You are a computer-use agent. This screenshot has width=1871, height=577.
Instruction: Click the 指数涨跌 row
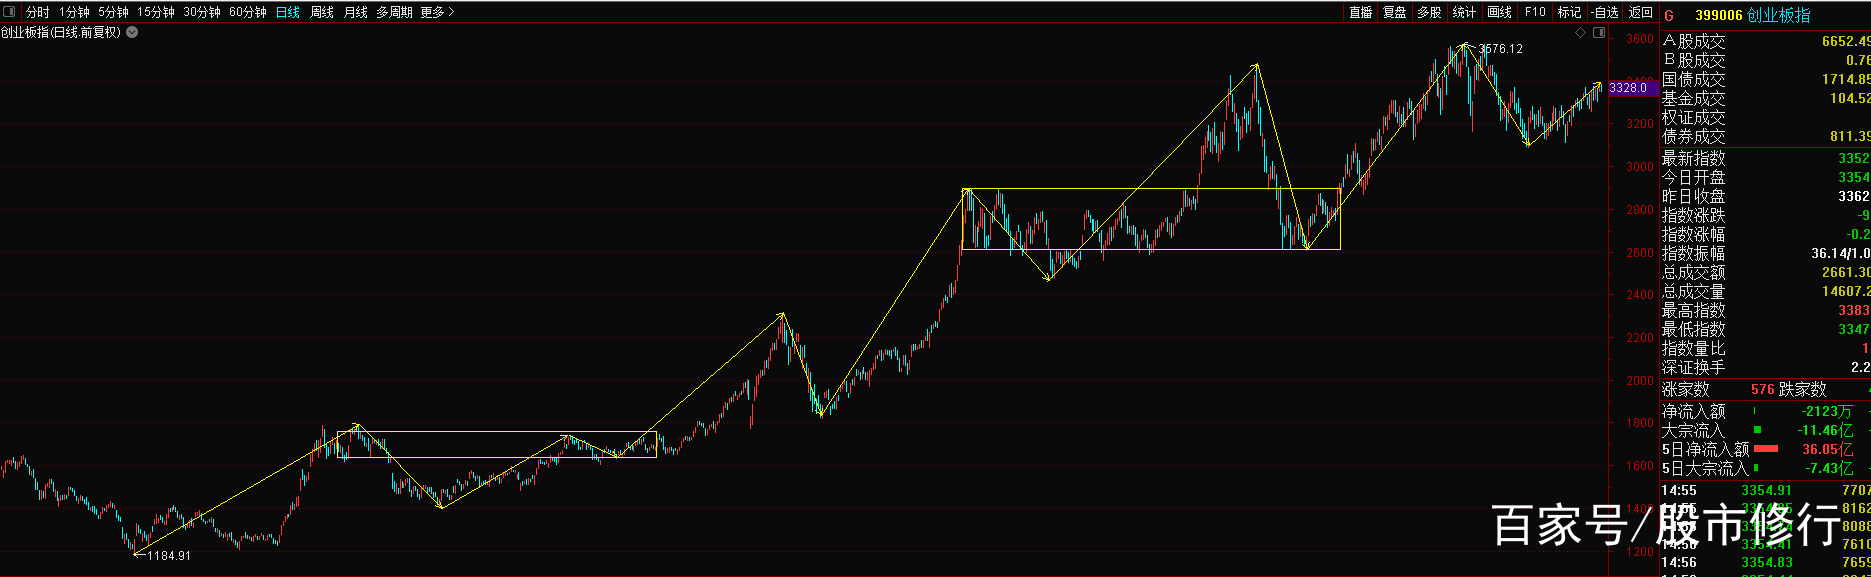pyautogui.click(x=1766, y=215)
